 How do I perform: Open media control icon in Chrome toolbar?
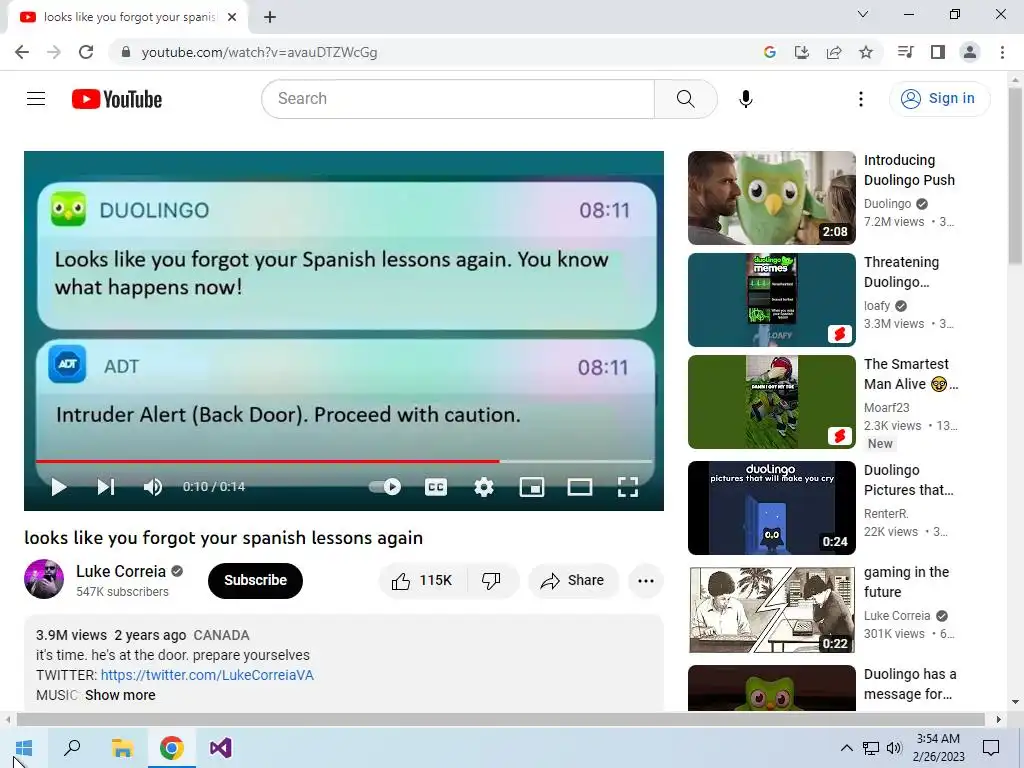pyautogui.click(x=905, y=52)
